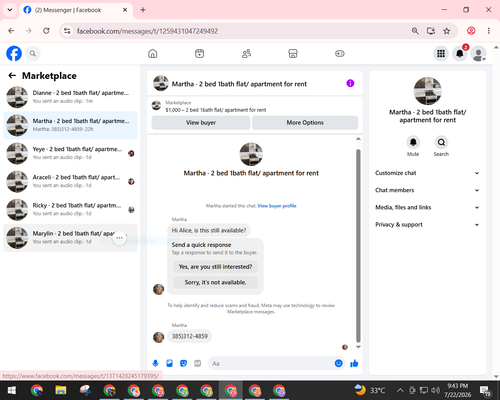Open the Reels icon in top navigation

(199, 53)
